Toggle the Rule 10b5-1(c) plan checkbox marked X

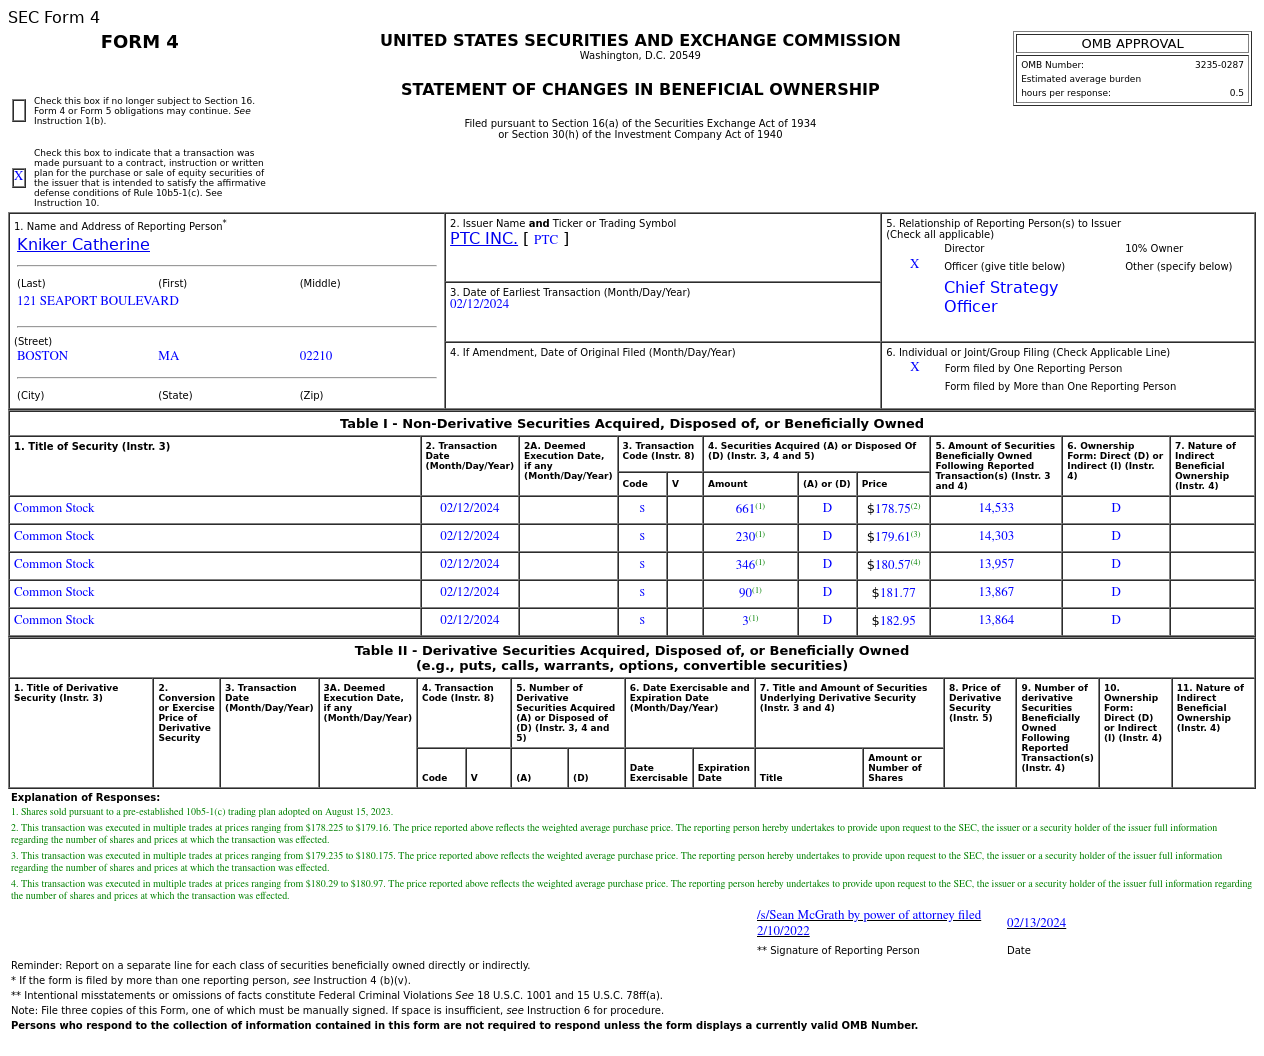(19, 177)
